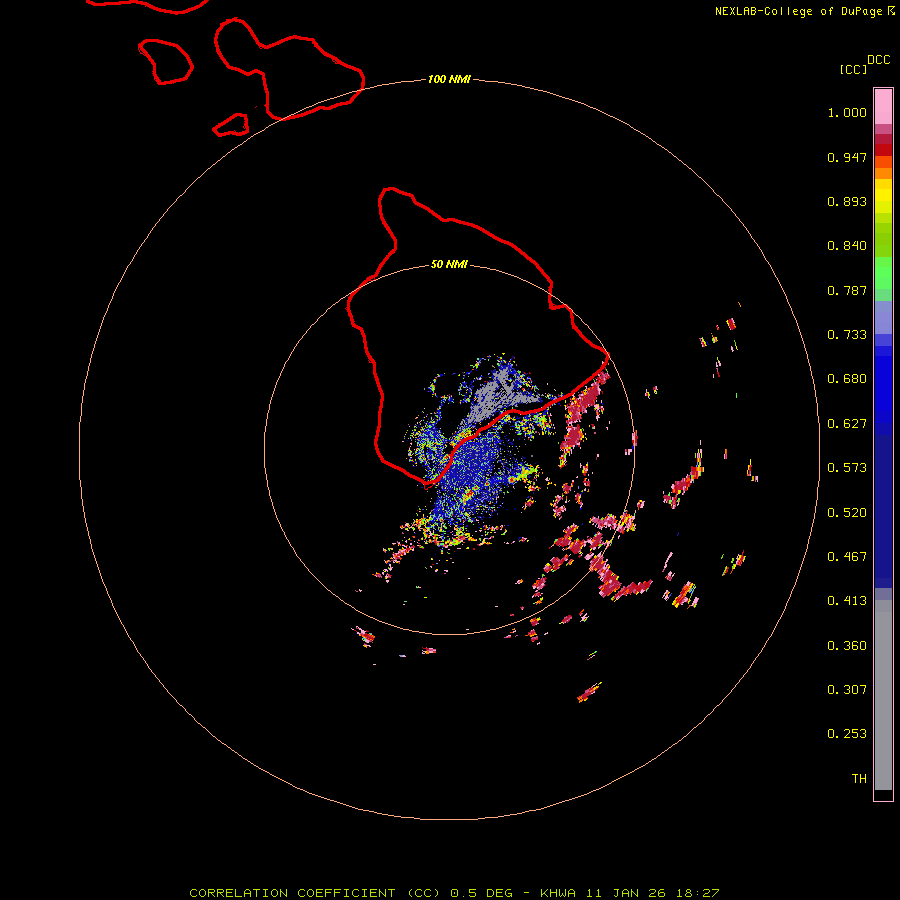
Task: Click the DCC label above the color scale
Action: [x=878, y=60]
